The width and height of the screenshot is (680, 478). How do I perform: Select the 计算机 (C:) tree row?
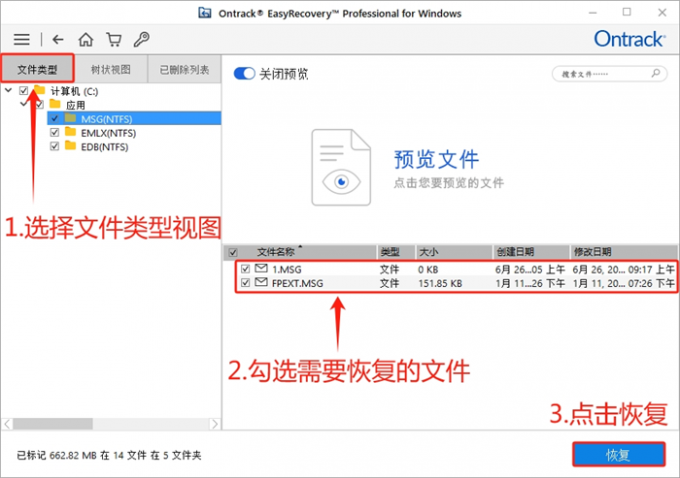[74, 91]
